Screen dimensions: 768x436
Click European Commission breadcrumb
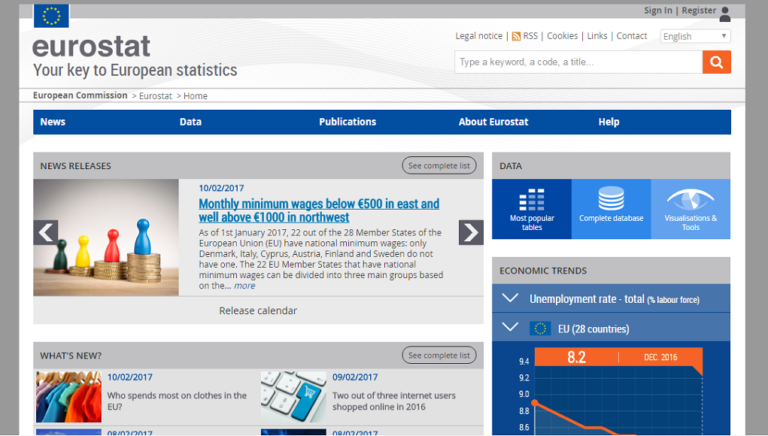(80, 96)
